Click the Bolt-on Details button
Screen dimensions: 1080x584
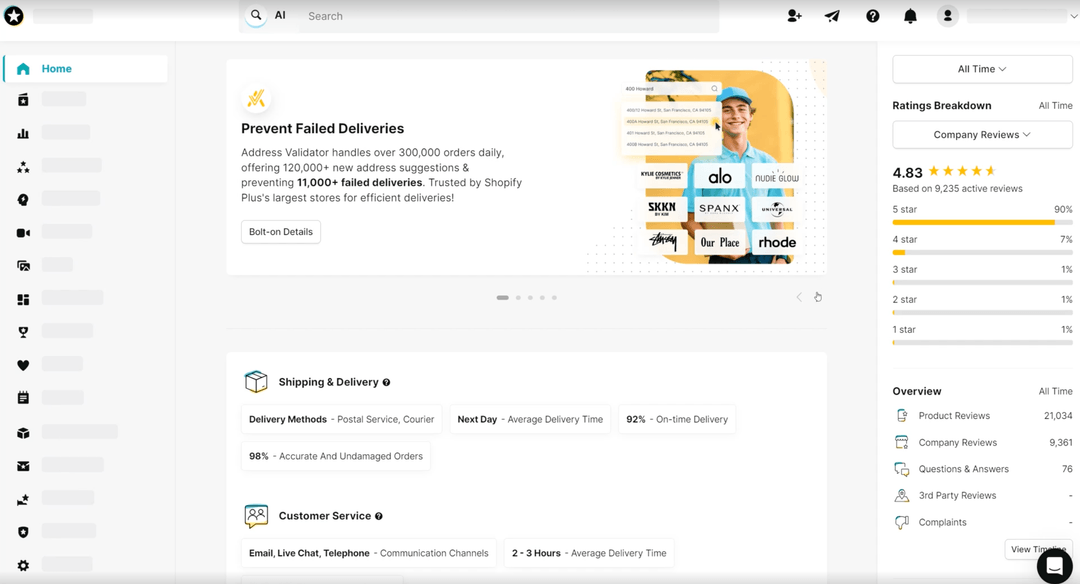pos(280,231)
